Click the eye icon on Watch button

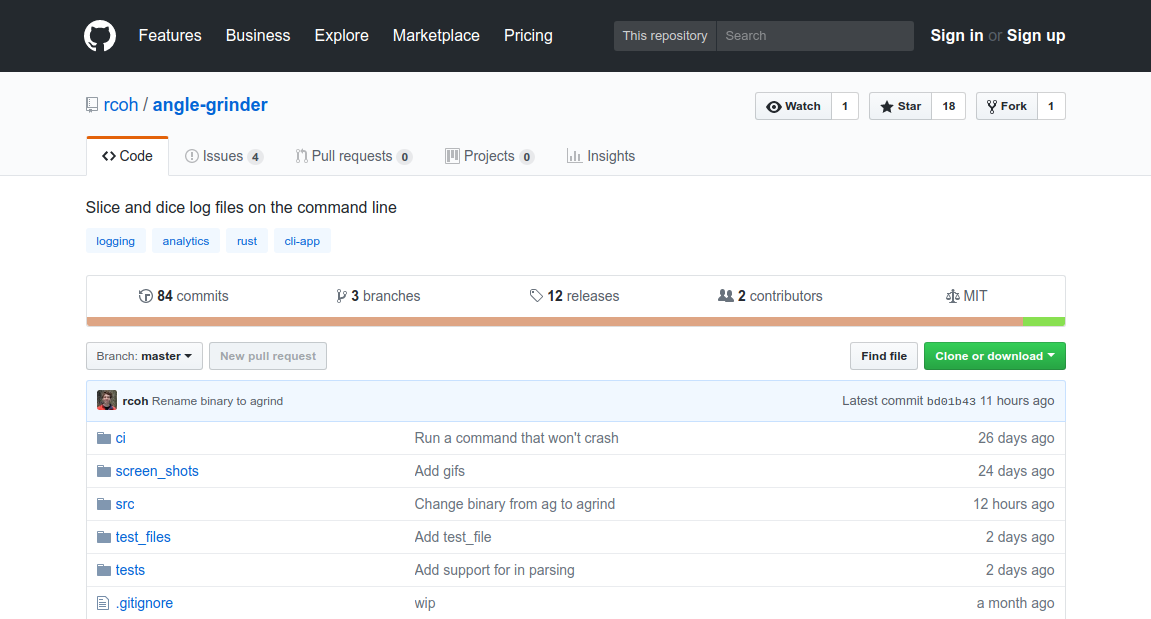pyautogui.click(x=774, y=106)
